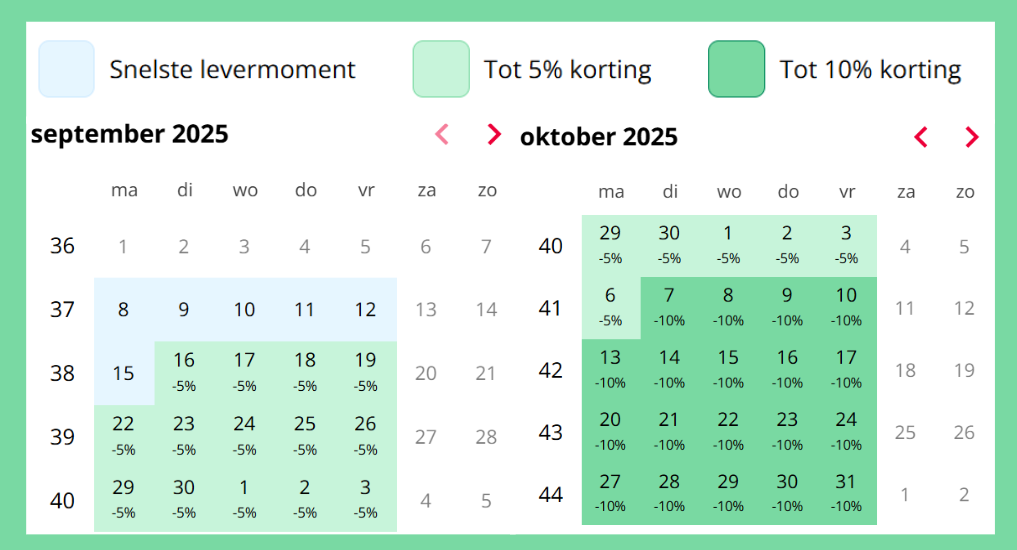The image size is (1017, 550).
Task: Select September 26 delivery date
Action: (366, 434)
